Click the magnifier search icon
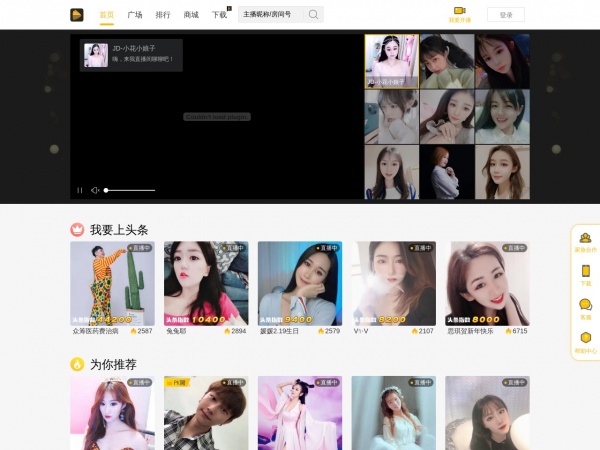The width and height of the screenshot is (600, 450). coord(313,15)
